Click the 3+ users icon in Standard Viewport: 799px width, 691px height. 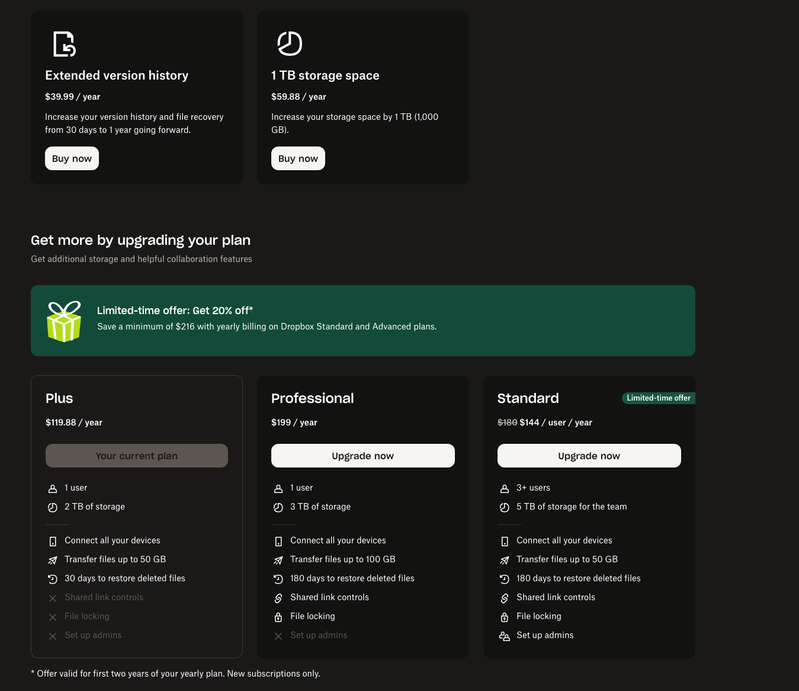click(x=505, y=488)
